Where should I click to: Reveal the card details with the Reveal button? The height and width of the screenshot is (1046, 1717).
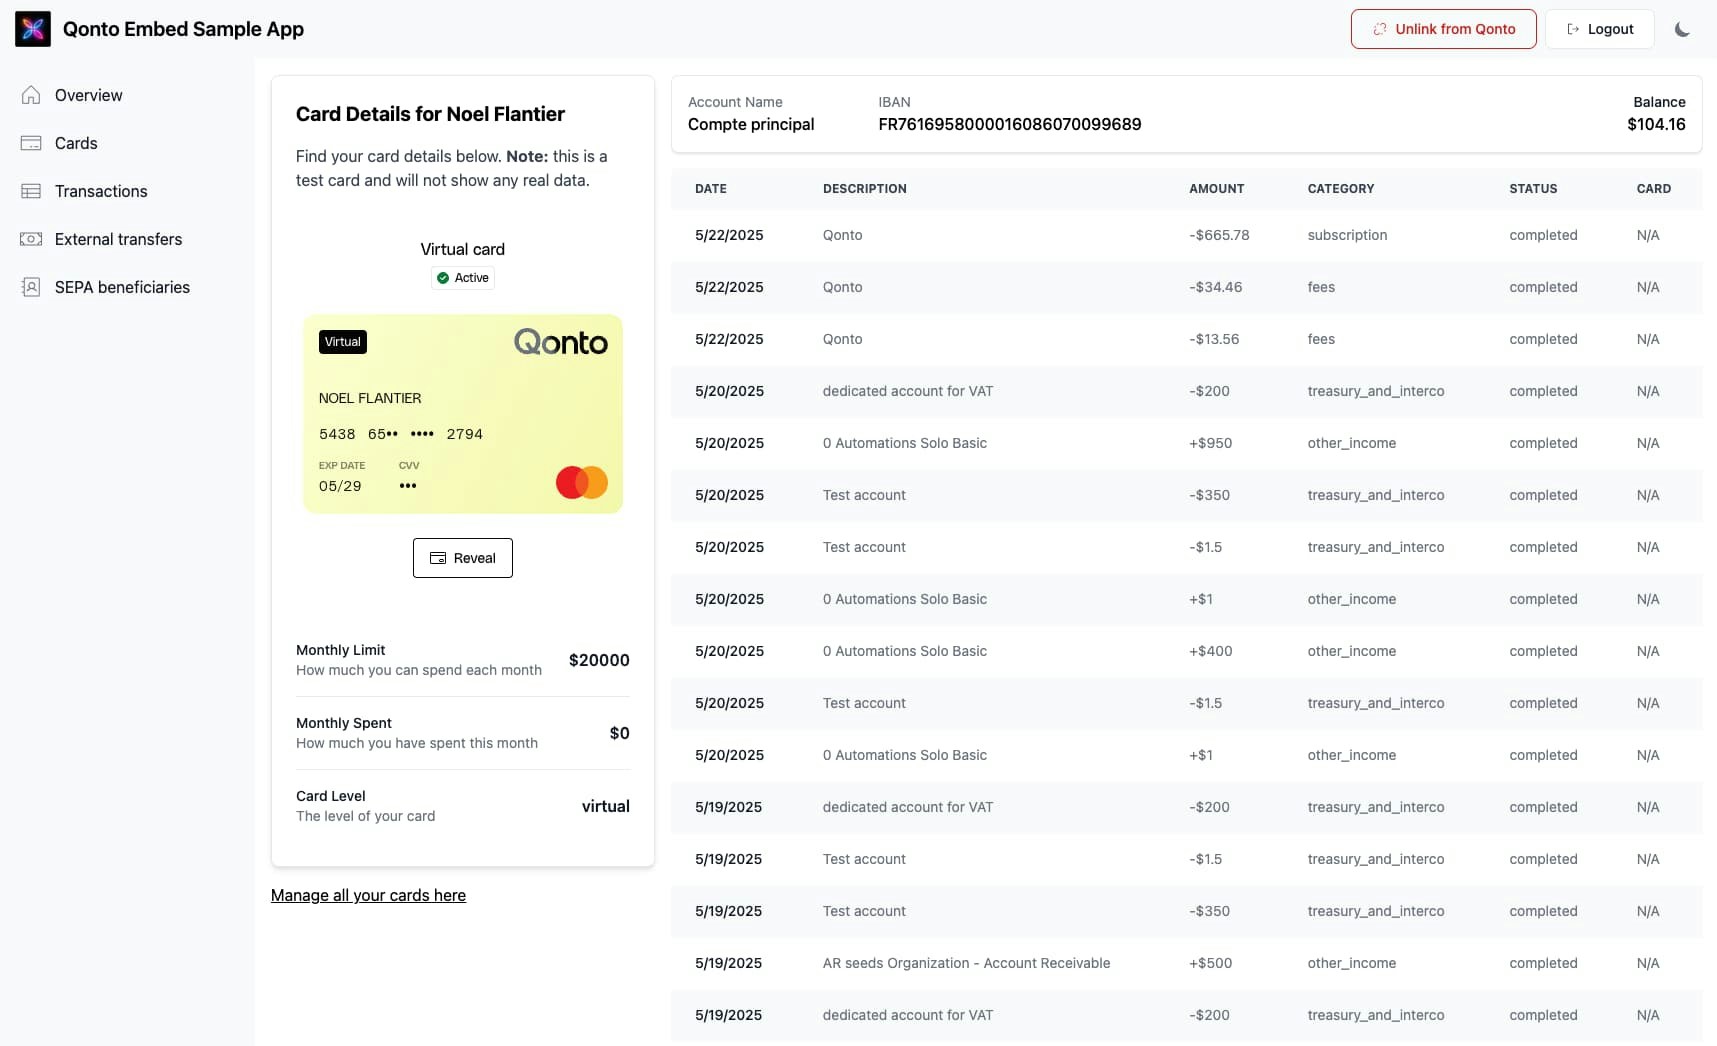click(x=463, y=558)
